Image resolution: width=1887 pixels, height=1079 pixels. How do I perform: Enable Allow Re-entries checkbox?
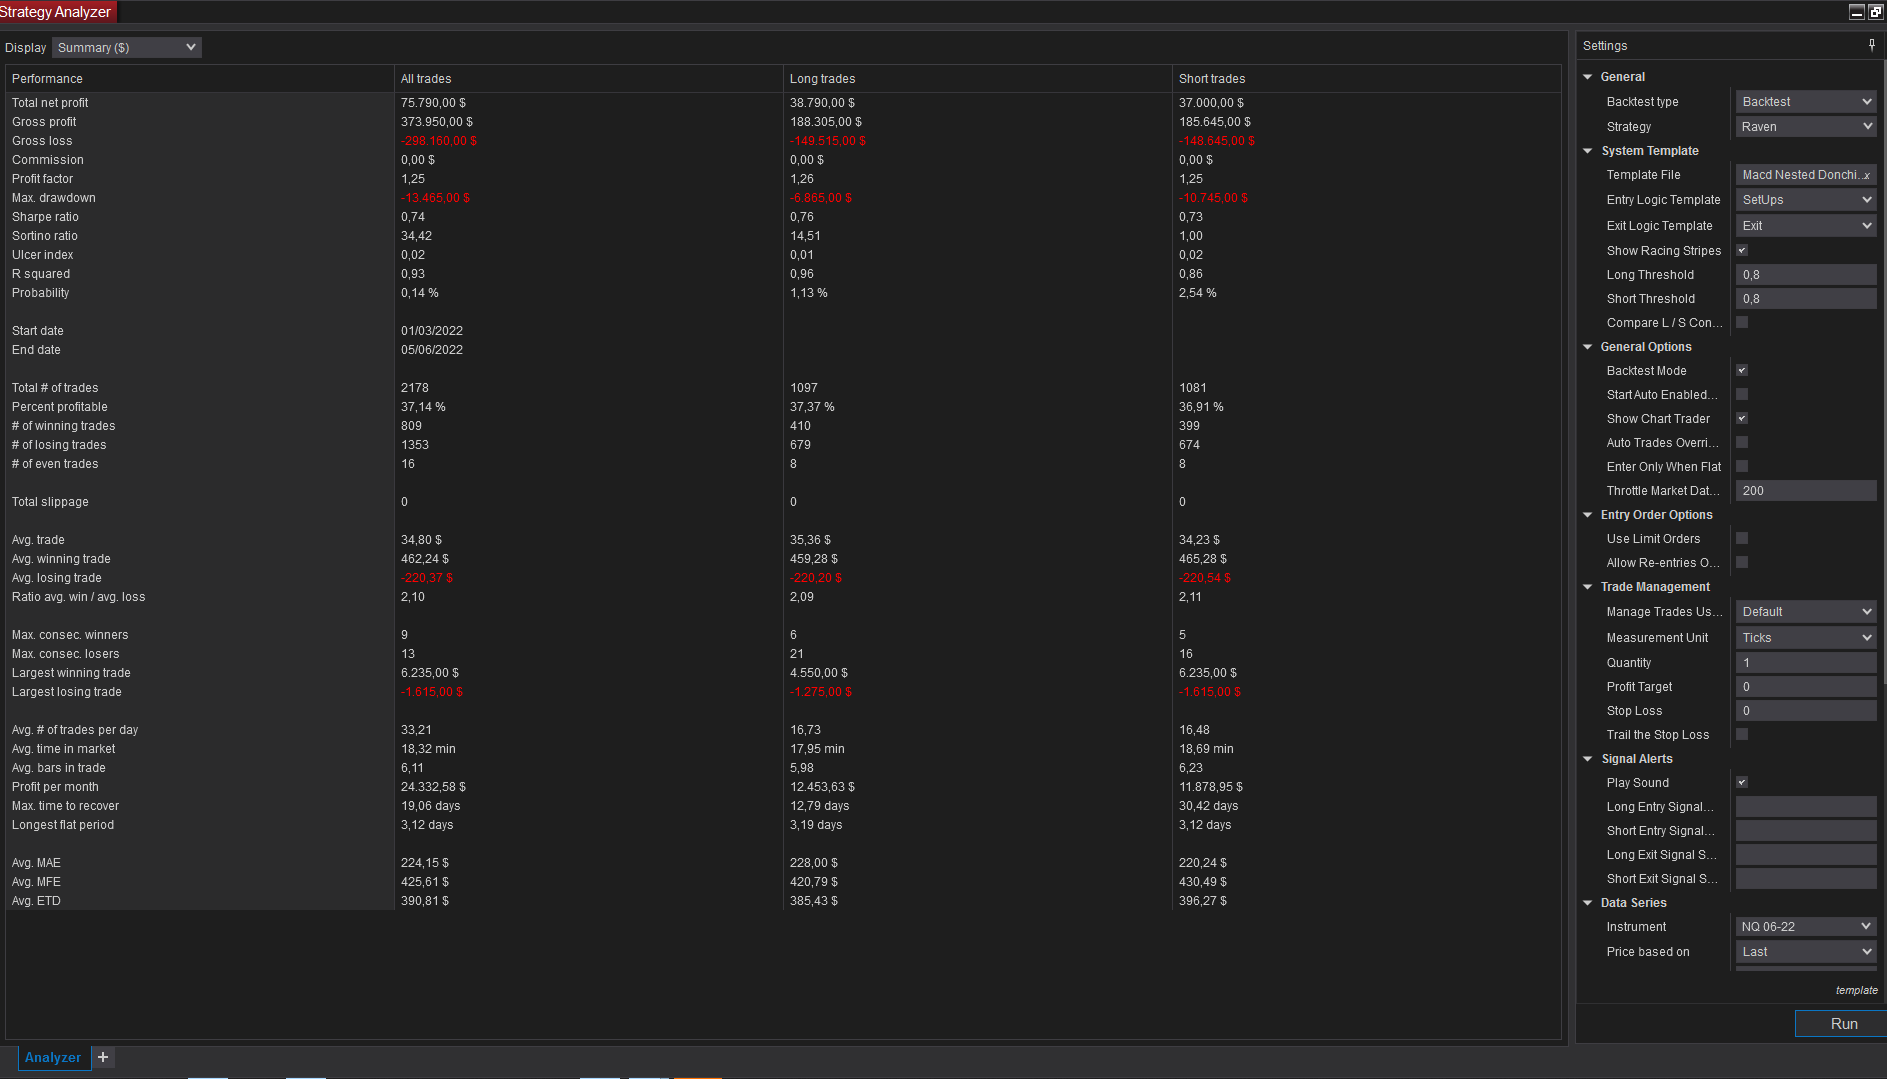click(1742, 563)
